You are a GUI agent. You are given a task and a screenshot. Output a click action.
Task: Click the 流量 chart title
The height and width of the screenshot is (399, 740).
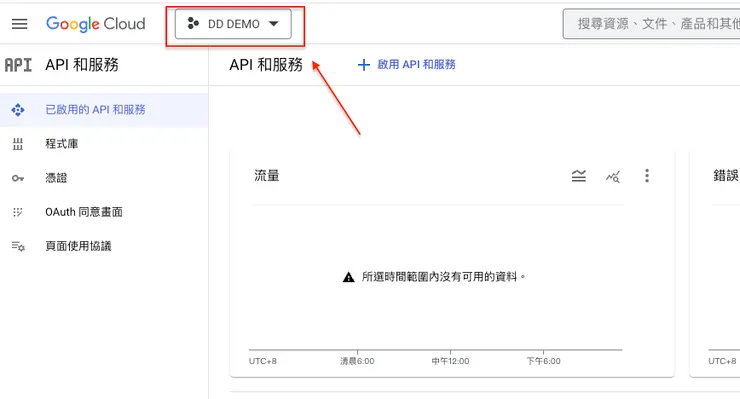coord(267,176)
